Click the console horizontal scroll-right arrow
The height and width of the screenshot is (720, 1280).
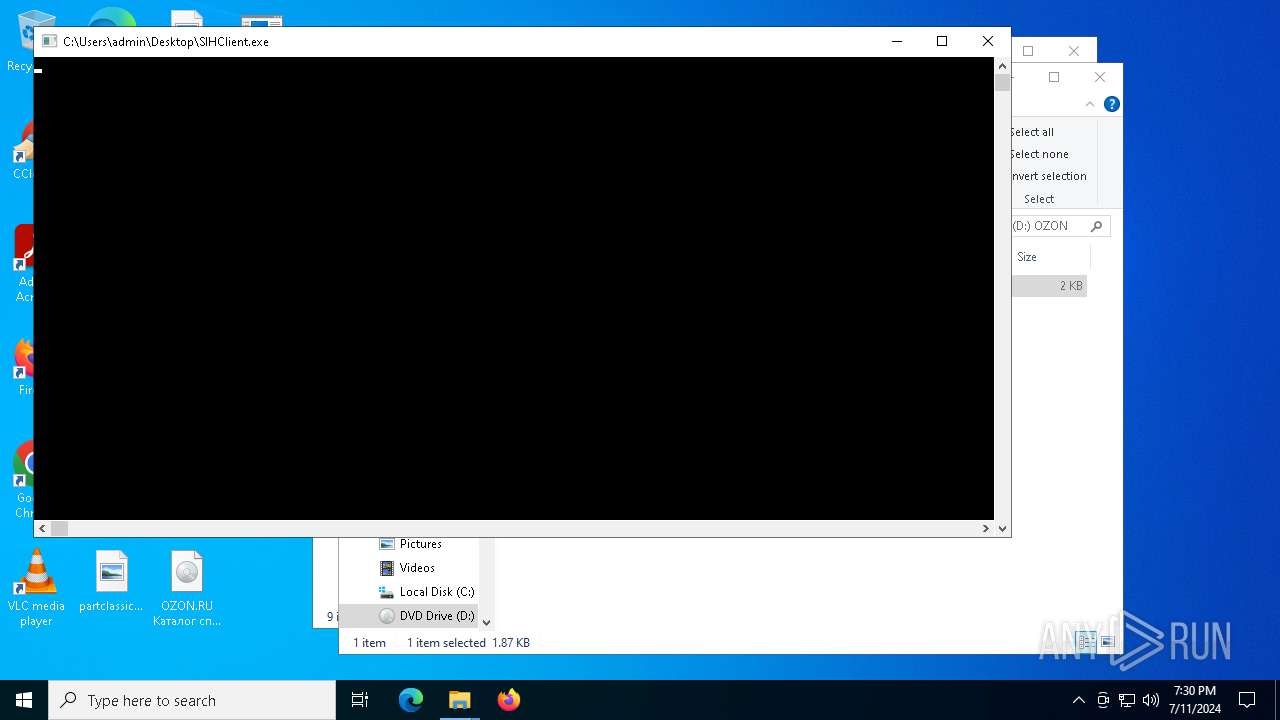point(986,528)
